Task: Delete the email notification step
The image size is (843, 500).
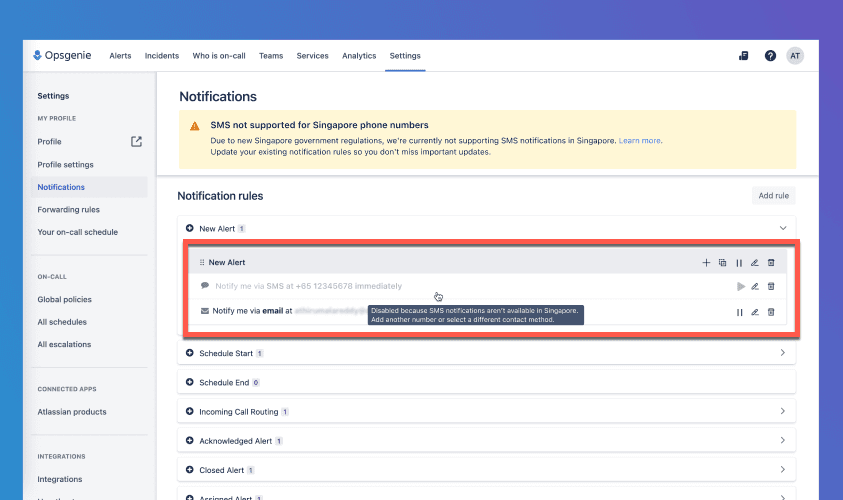Action: [x=771, y=312]
